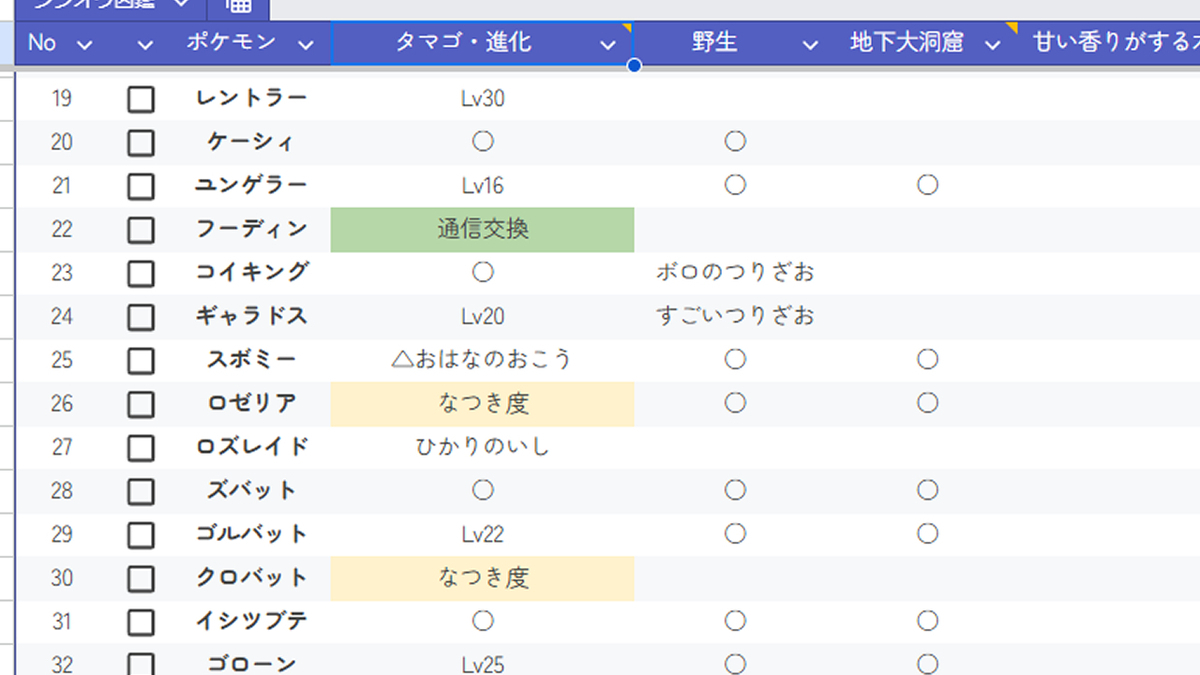Select コイキング's circle under タマゴ・進化
The height and width of the screenshot is (675, 1200).
(x=483, y=272)
